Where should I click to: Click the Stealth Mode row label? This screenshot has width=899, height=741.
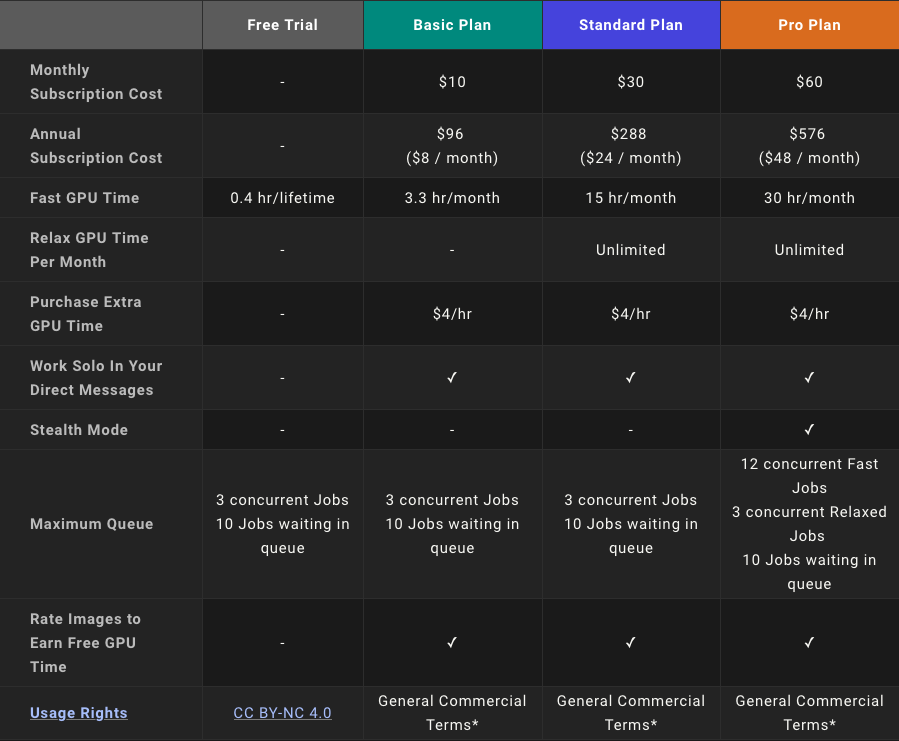79,430
